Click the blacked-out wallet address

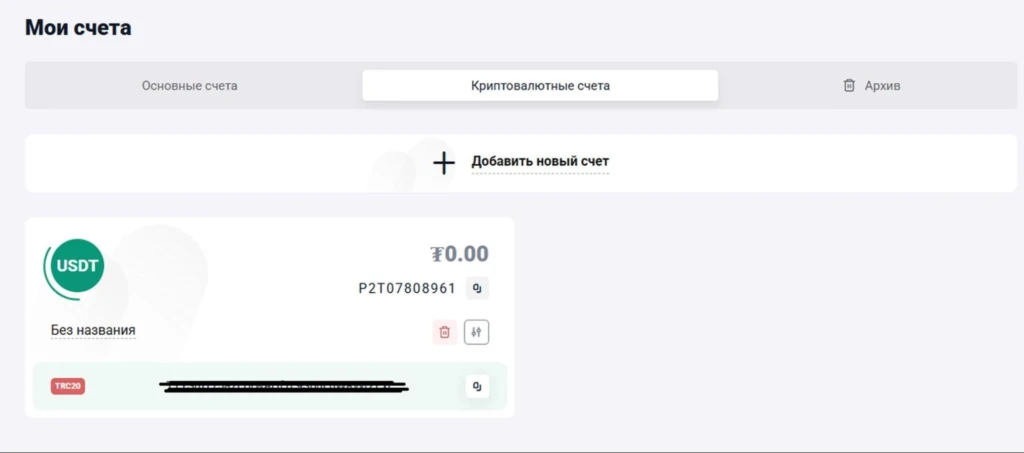pos(284,386)
